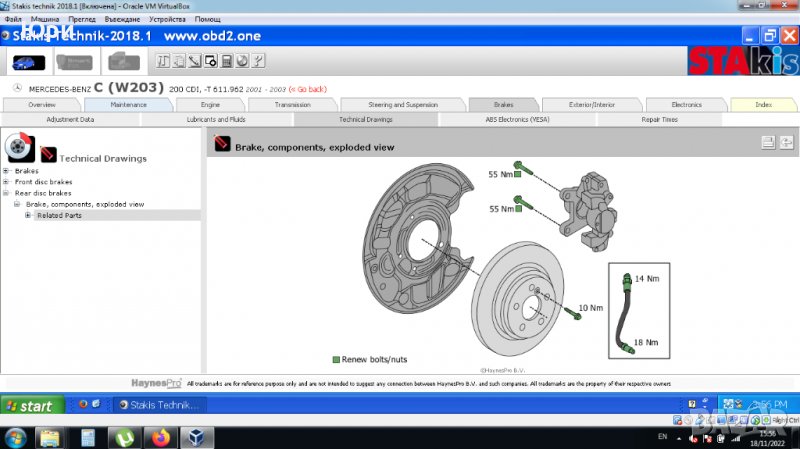Open the Steering and Suspension tab
The image size is (800, 449).
(x=403, y=104)
